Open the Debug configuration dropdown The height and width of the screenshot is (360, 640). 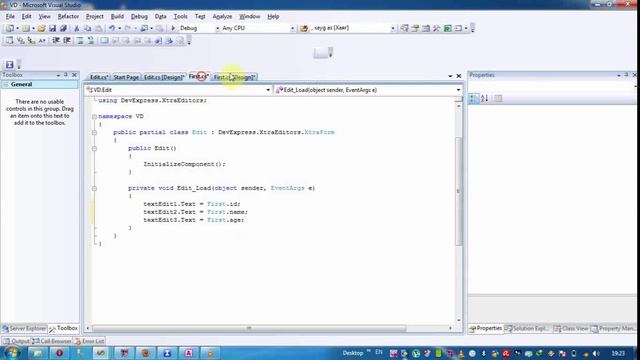(x=217, y=28)
